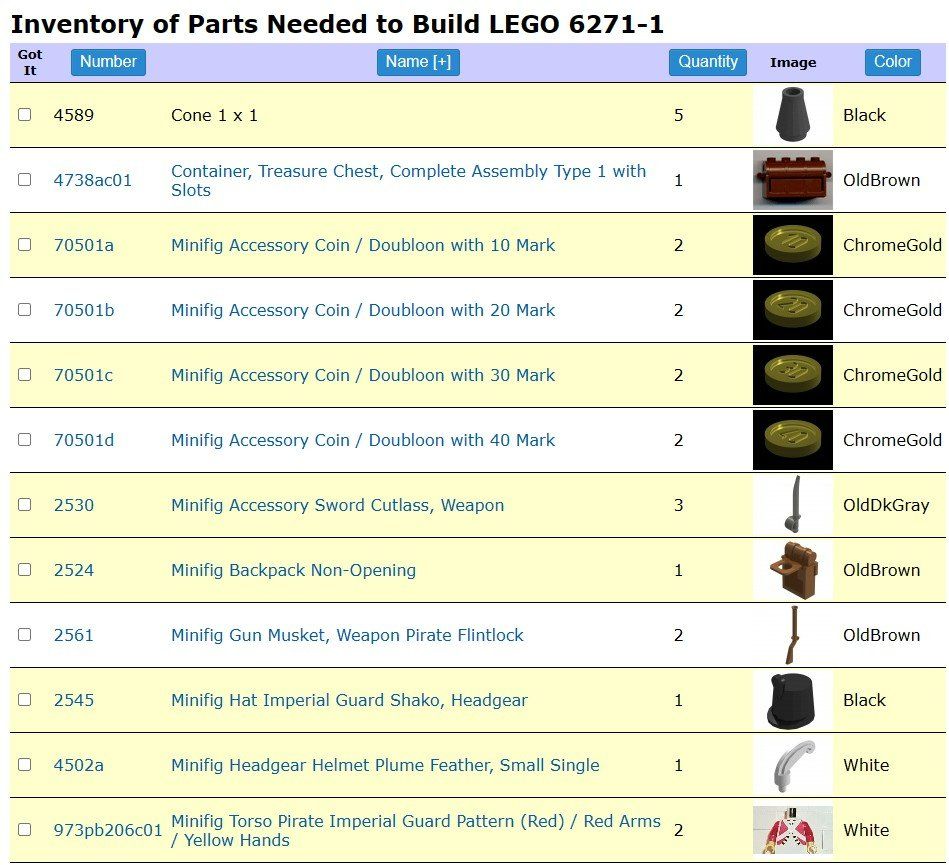Viewport: 949px width, 865px height.
Task: Click the ChromeGold color in the 70501a row
Action: [x=892, y=245]
